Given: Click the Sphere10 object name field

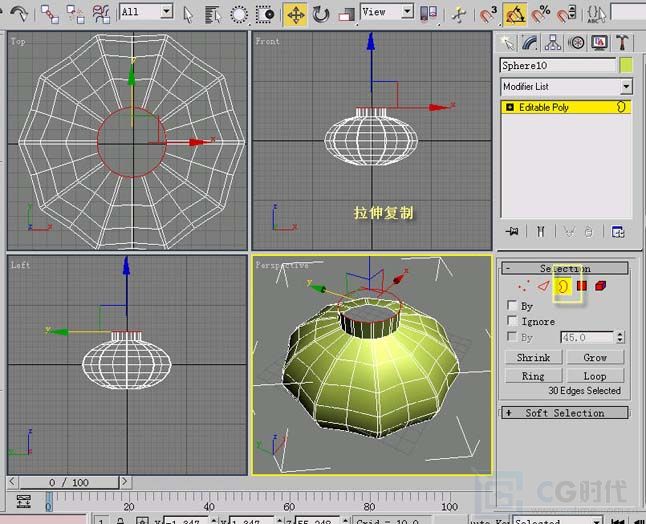Looking at the screenshot, I should coord(558,66).
